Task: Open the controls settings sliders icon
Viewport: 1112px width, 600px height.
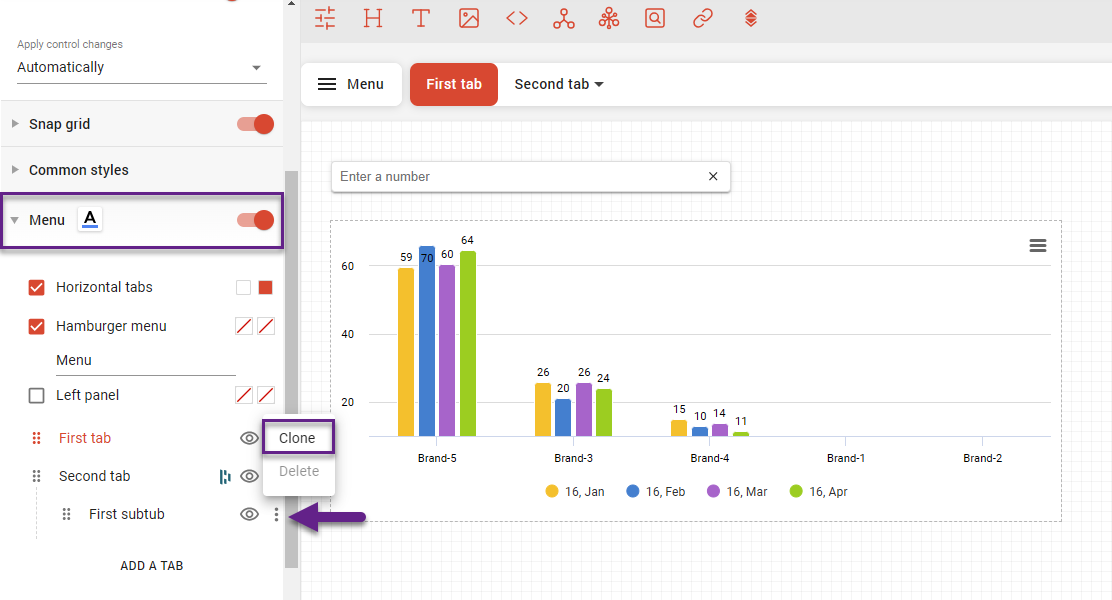Action: point(325,18)
